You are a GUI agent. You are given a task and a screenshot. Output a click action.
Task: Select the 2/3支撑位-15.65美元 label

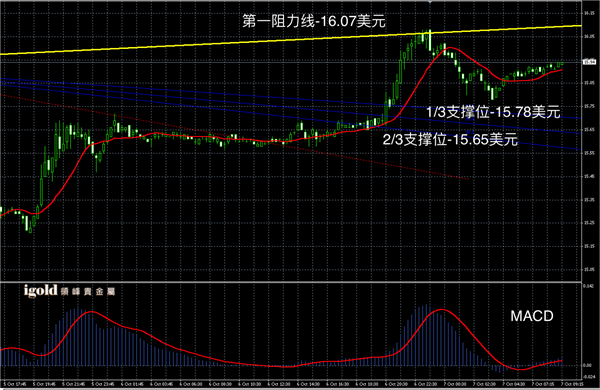tap(450, 139)
